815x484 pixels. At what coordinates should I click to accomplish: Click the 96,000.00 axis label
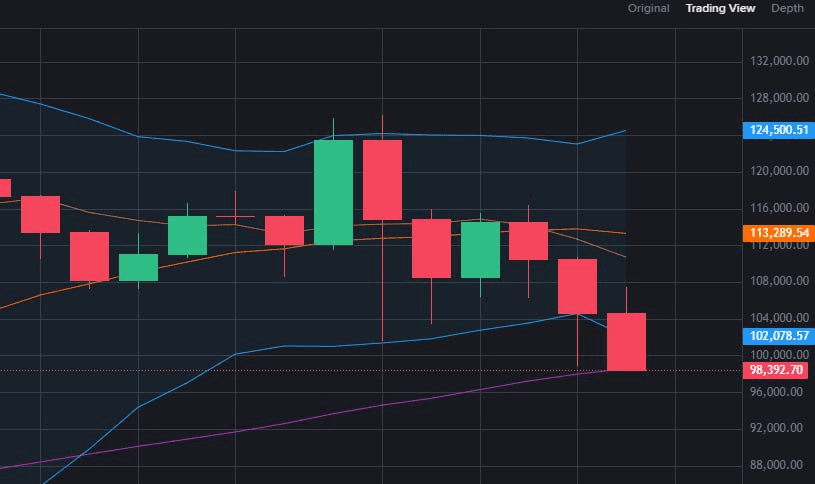[x=776, y=392]
